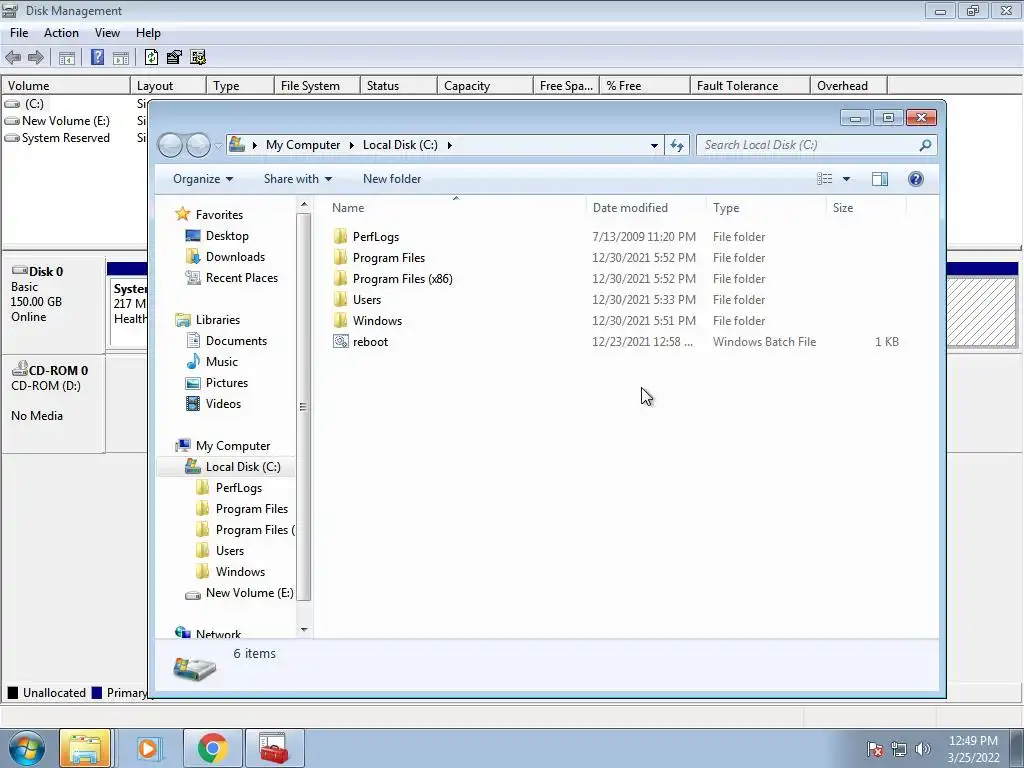Viewport: 1024px width, 768px height.
Task: Click the search magnifier icon
Action: pos(925,145)
